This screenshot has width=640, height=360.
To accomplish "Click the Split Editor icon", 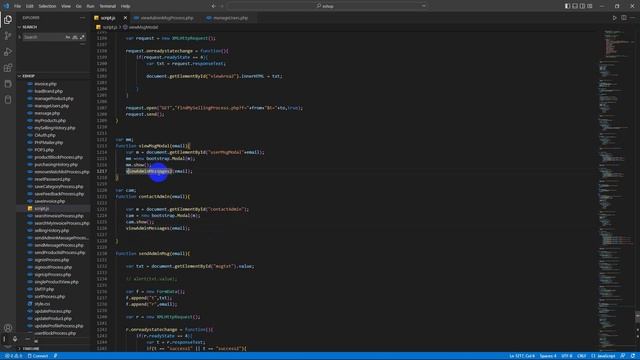I will [x=624, y=18].
